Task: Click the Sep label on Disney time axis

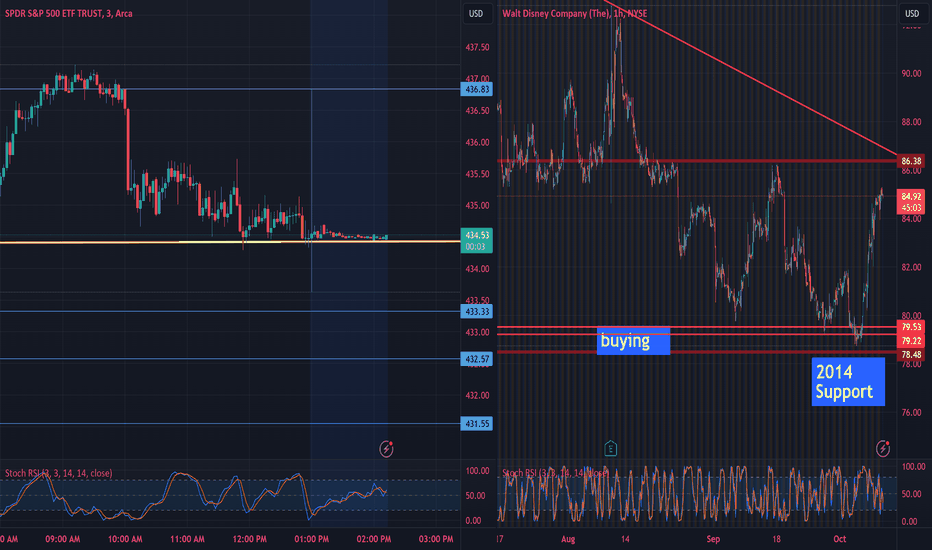Action: coord(713,539)
